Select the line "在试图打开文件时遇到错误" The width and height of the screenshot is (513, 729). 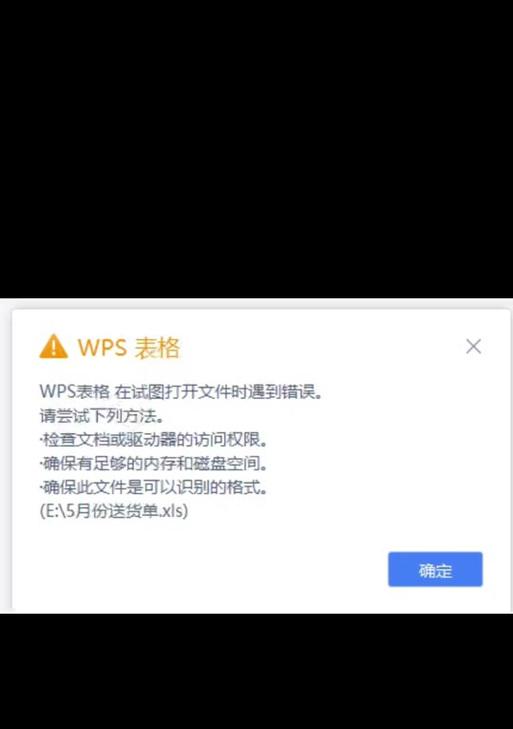click(213, 392)
